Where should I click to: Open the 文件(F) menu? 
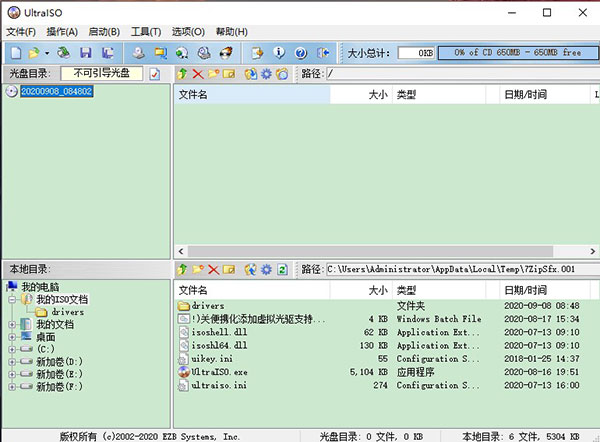click(x=20, y=32)
